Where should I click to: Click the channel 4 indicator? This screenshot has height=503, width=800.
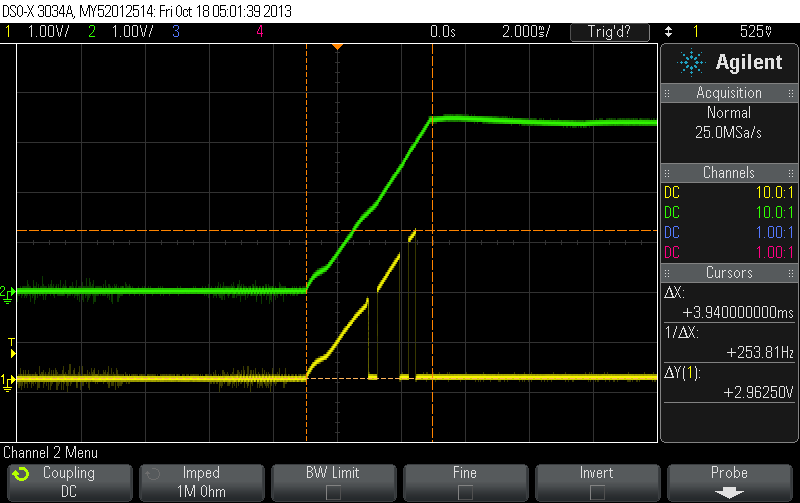[260, 32]
